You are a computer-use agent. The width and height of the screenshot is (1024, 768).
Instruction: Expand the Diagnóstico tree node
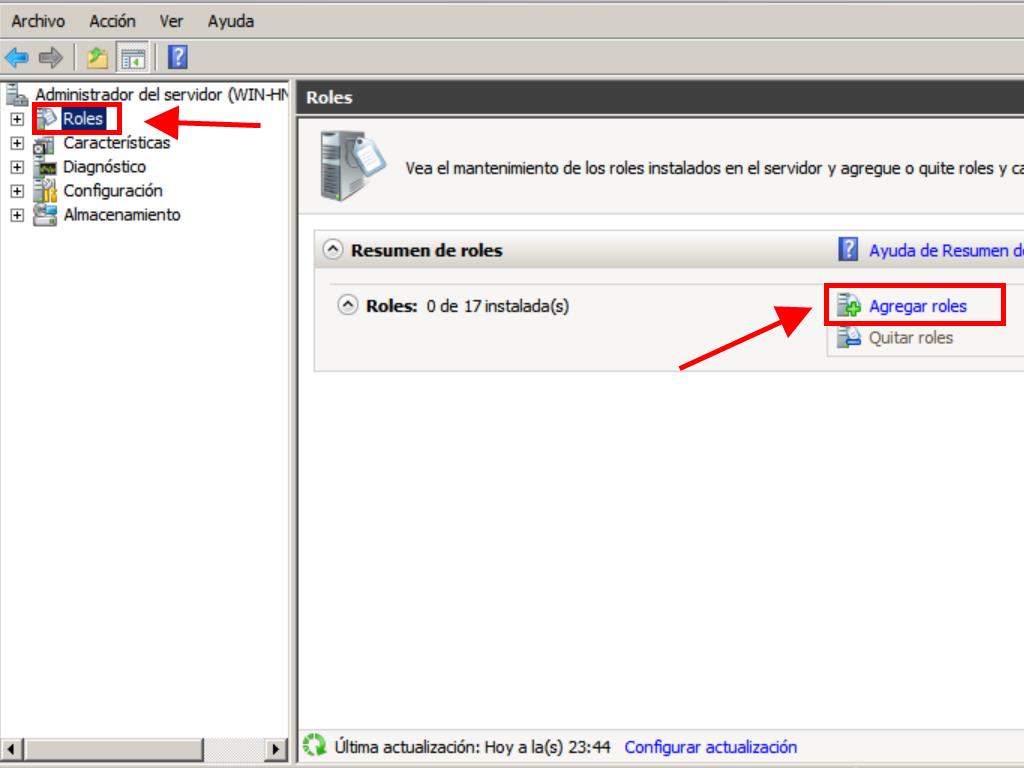pyautogui.click(x=17, y=167)
